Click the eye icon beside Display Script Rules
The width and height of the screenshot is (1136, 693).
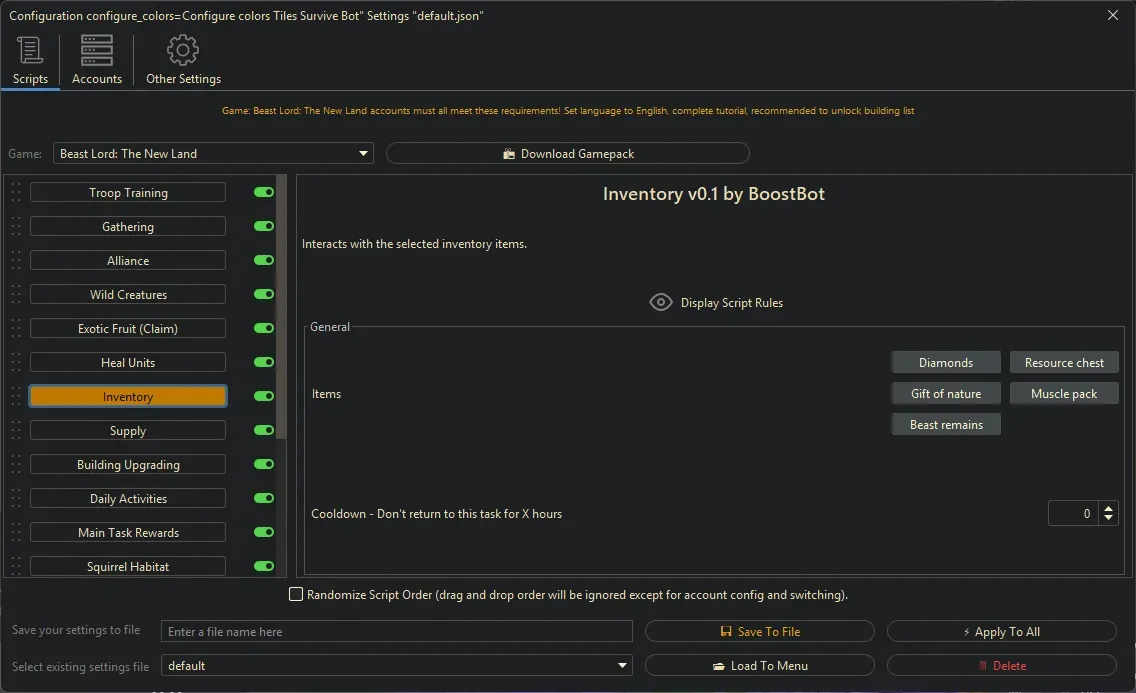[x=660, y=302]
